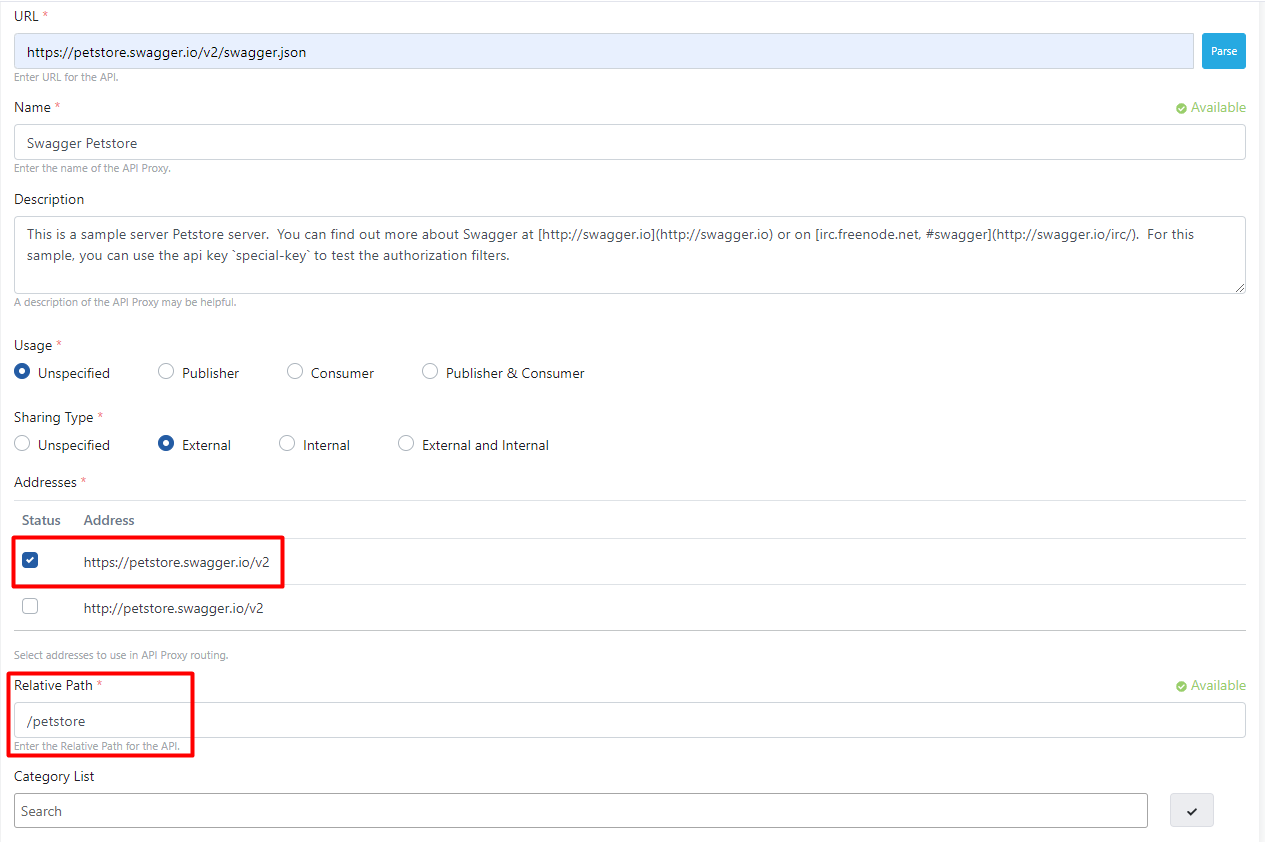Screen dimensions: 1265x842
Task: Click the Available status icon for Relative Path
Action: coord(1181,686)
